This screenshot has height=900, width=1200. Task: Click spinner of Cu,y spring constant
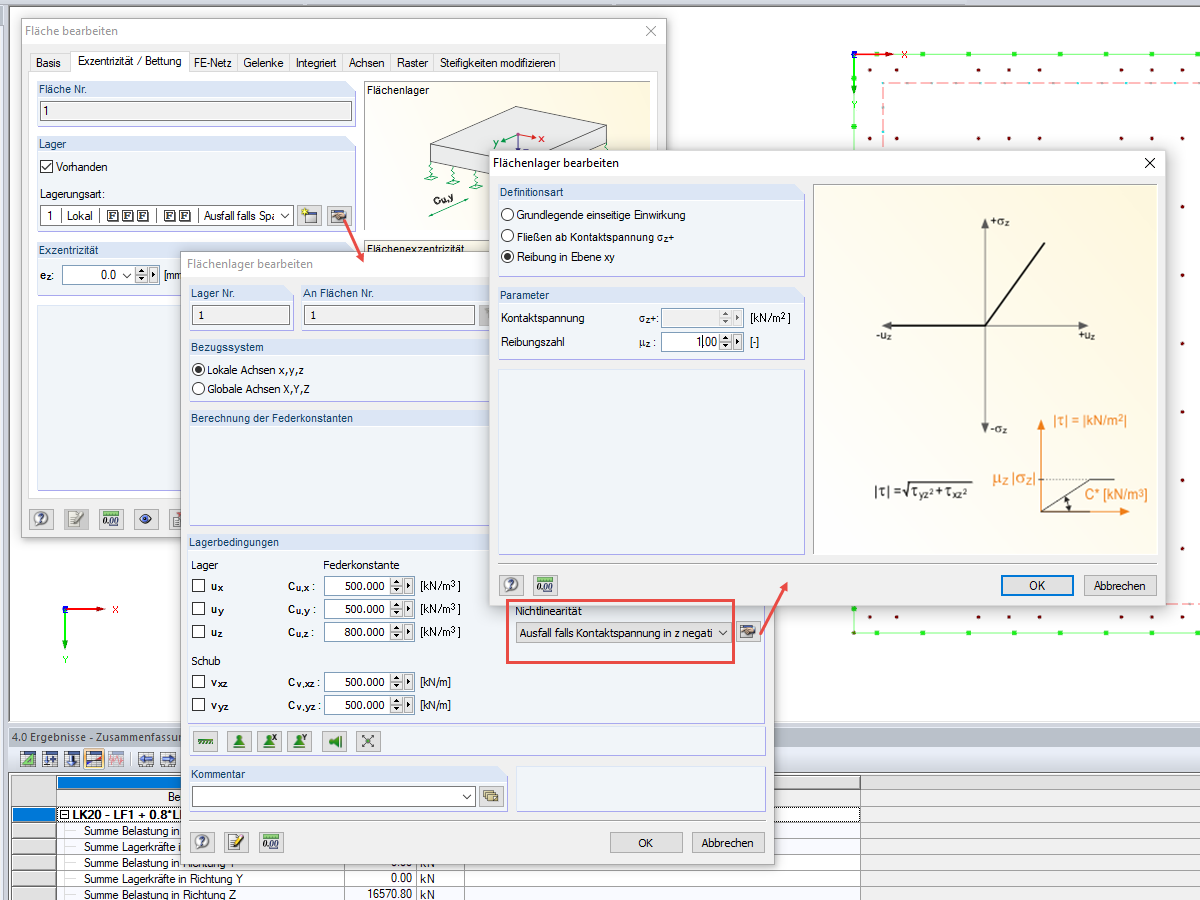[x=396, y=609]
